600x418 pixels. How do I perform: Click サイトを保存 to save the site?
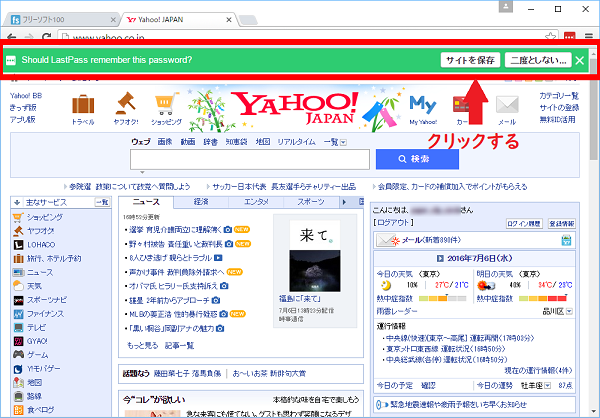click(470, 60)
